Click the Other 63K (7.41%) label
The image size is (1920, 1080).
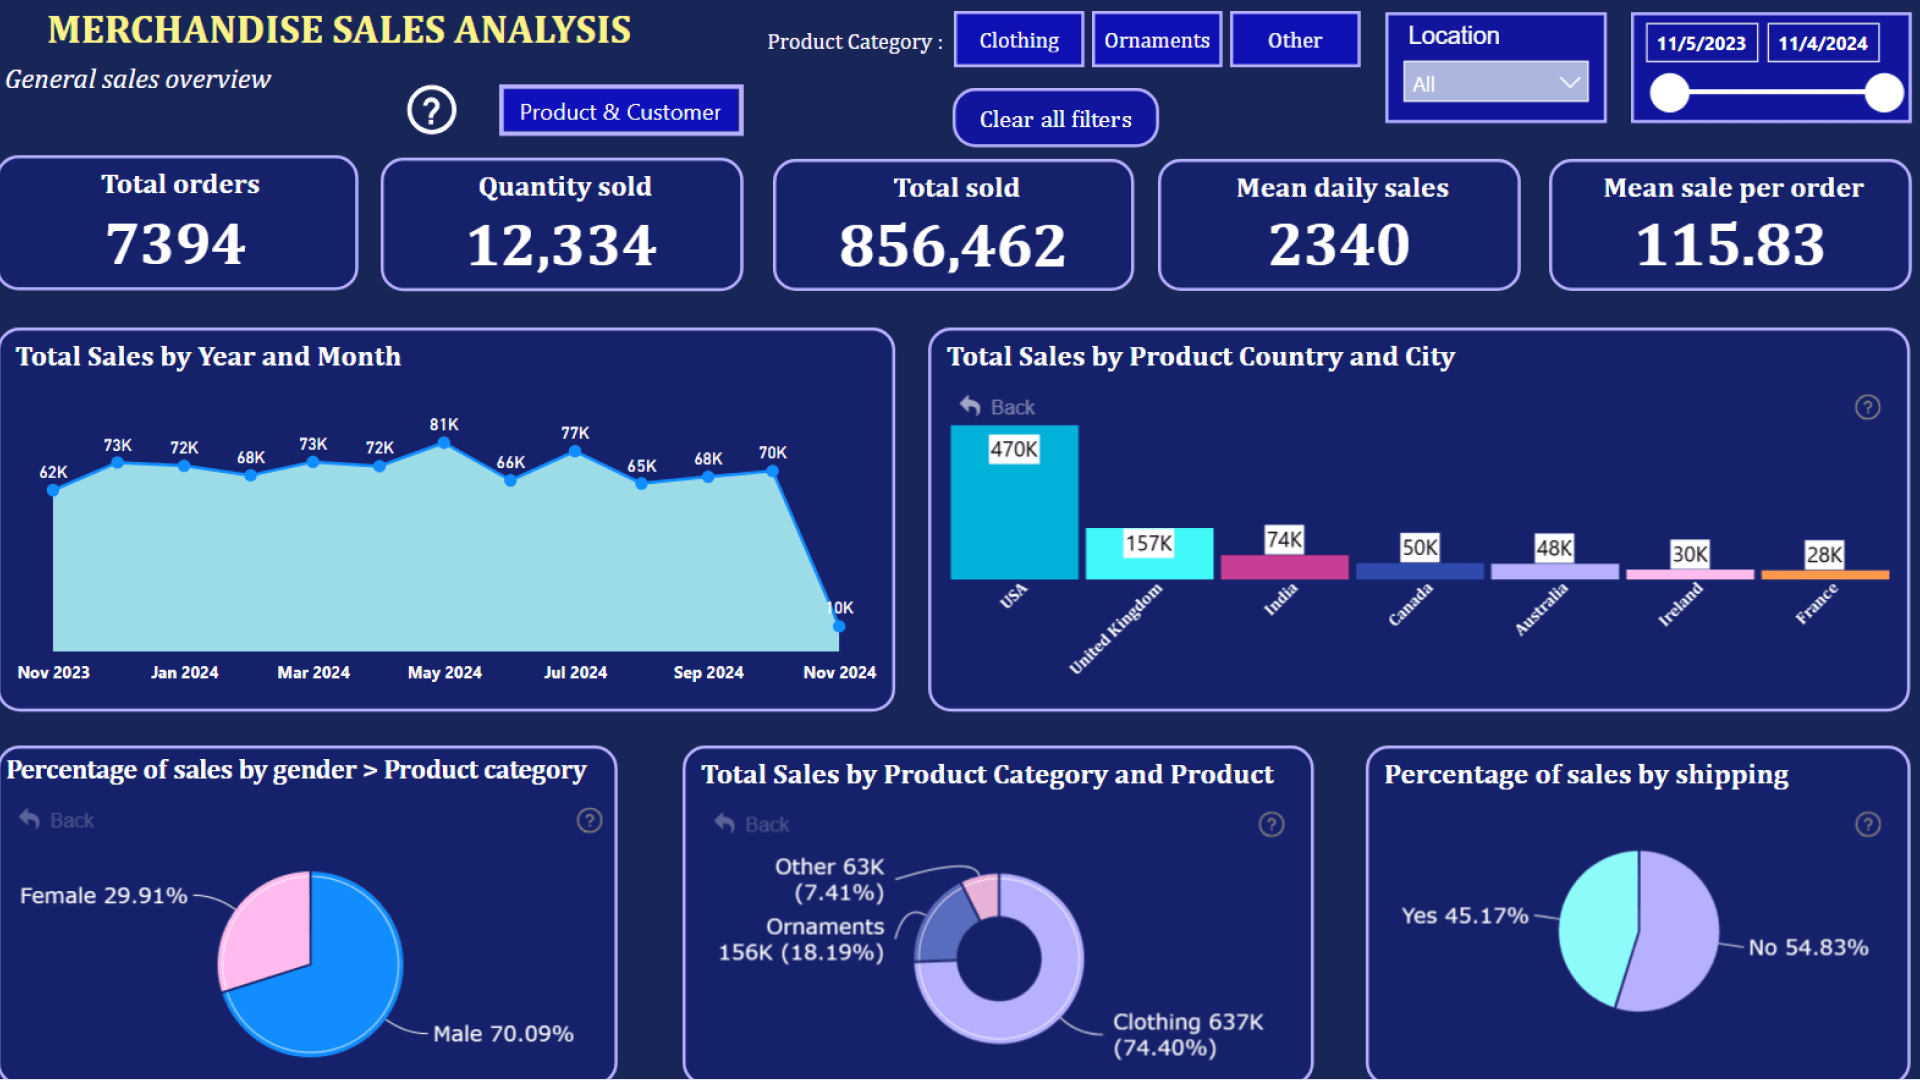(x=829, y=880)
